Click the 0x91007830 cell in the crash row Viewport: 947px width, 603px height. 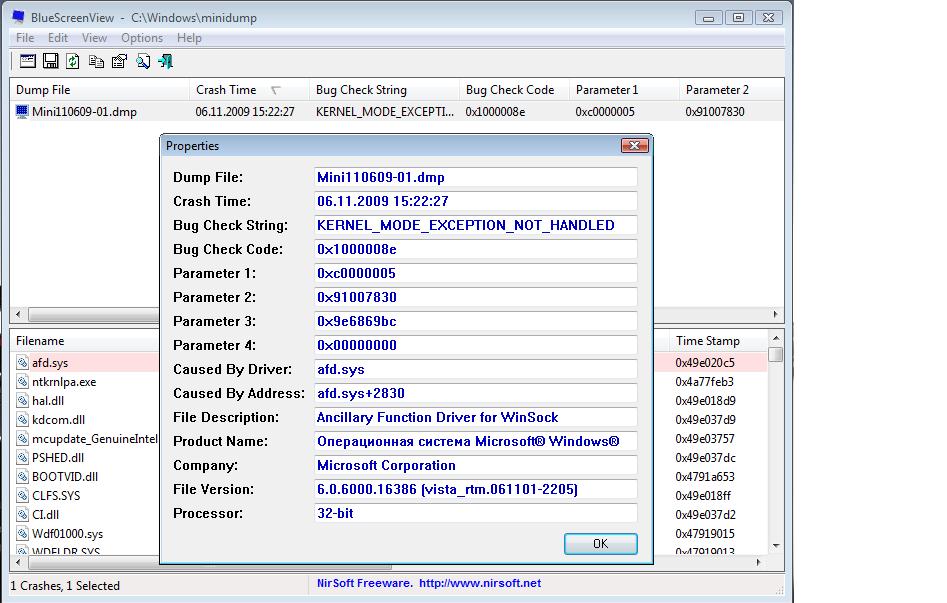click(715, 112)
